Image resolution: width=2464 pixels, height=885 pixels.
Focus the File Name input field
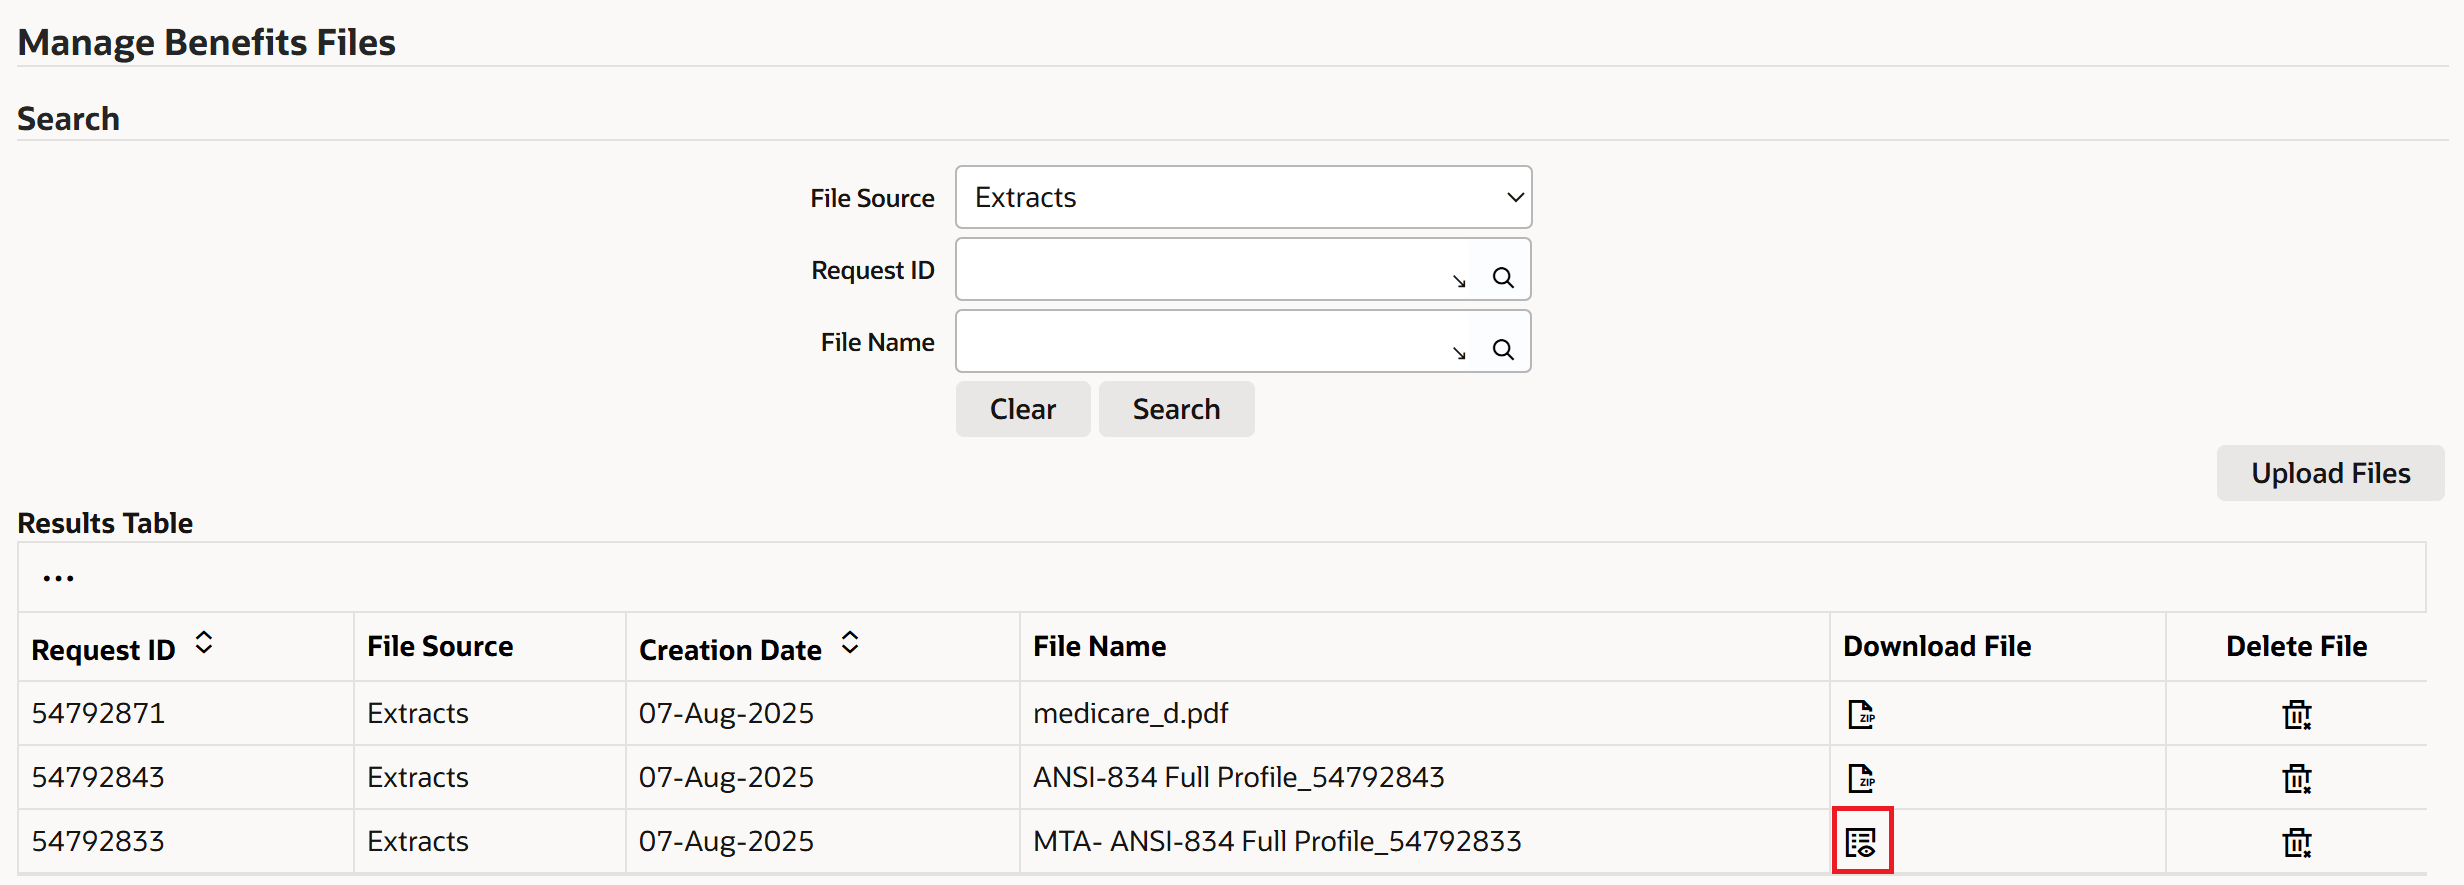pos(1200,342)
